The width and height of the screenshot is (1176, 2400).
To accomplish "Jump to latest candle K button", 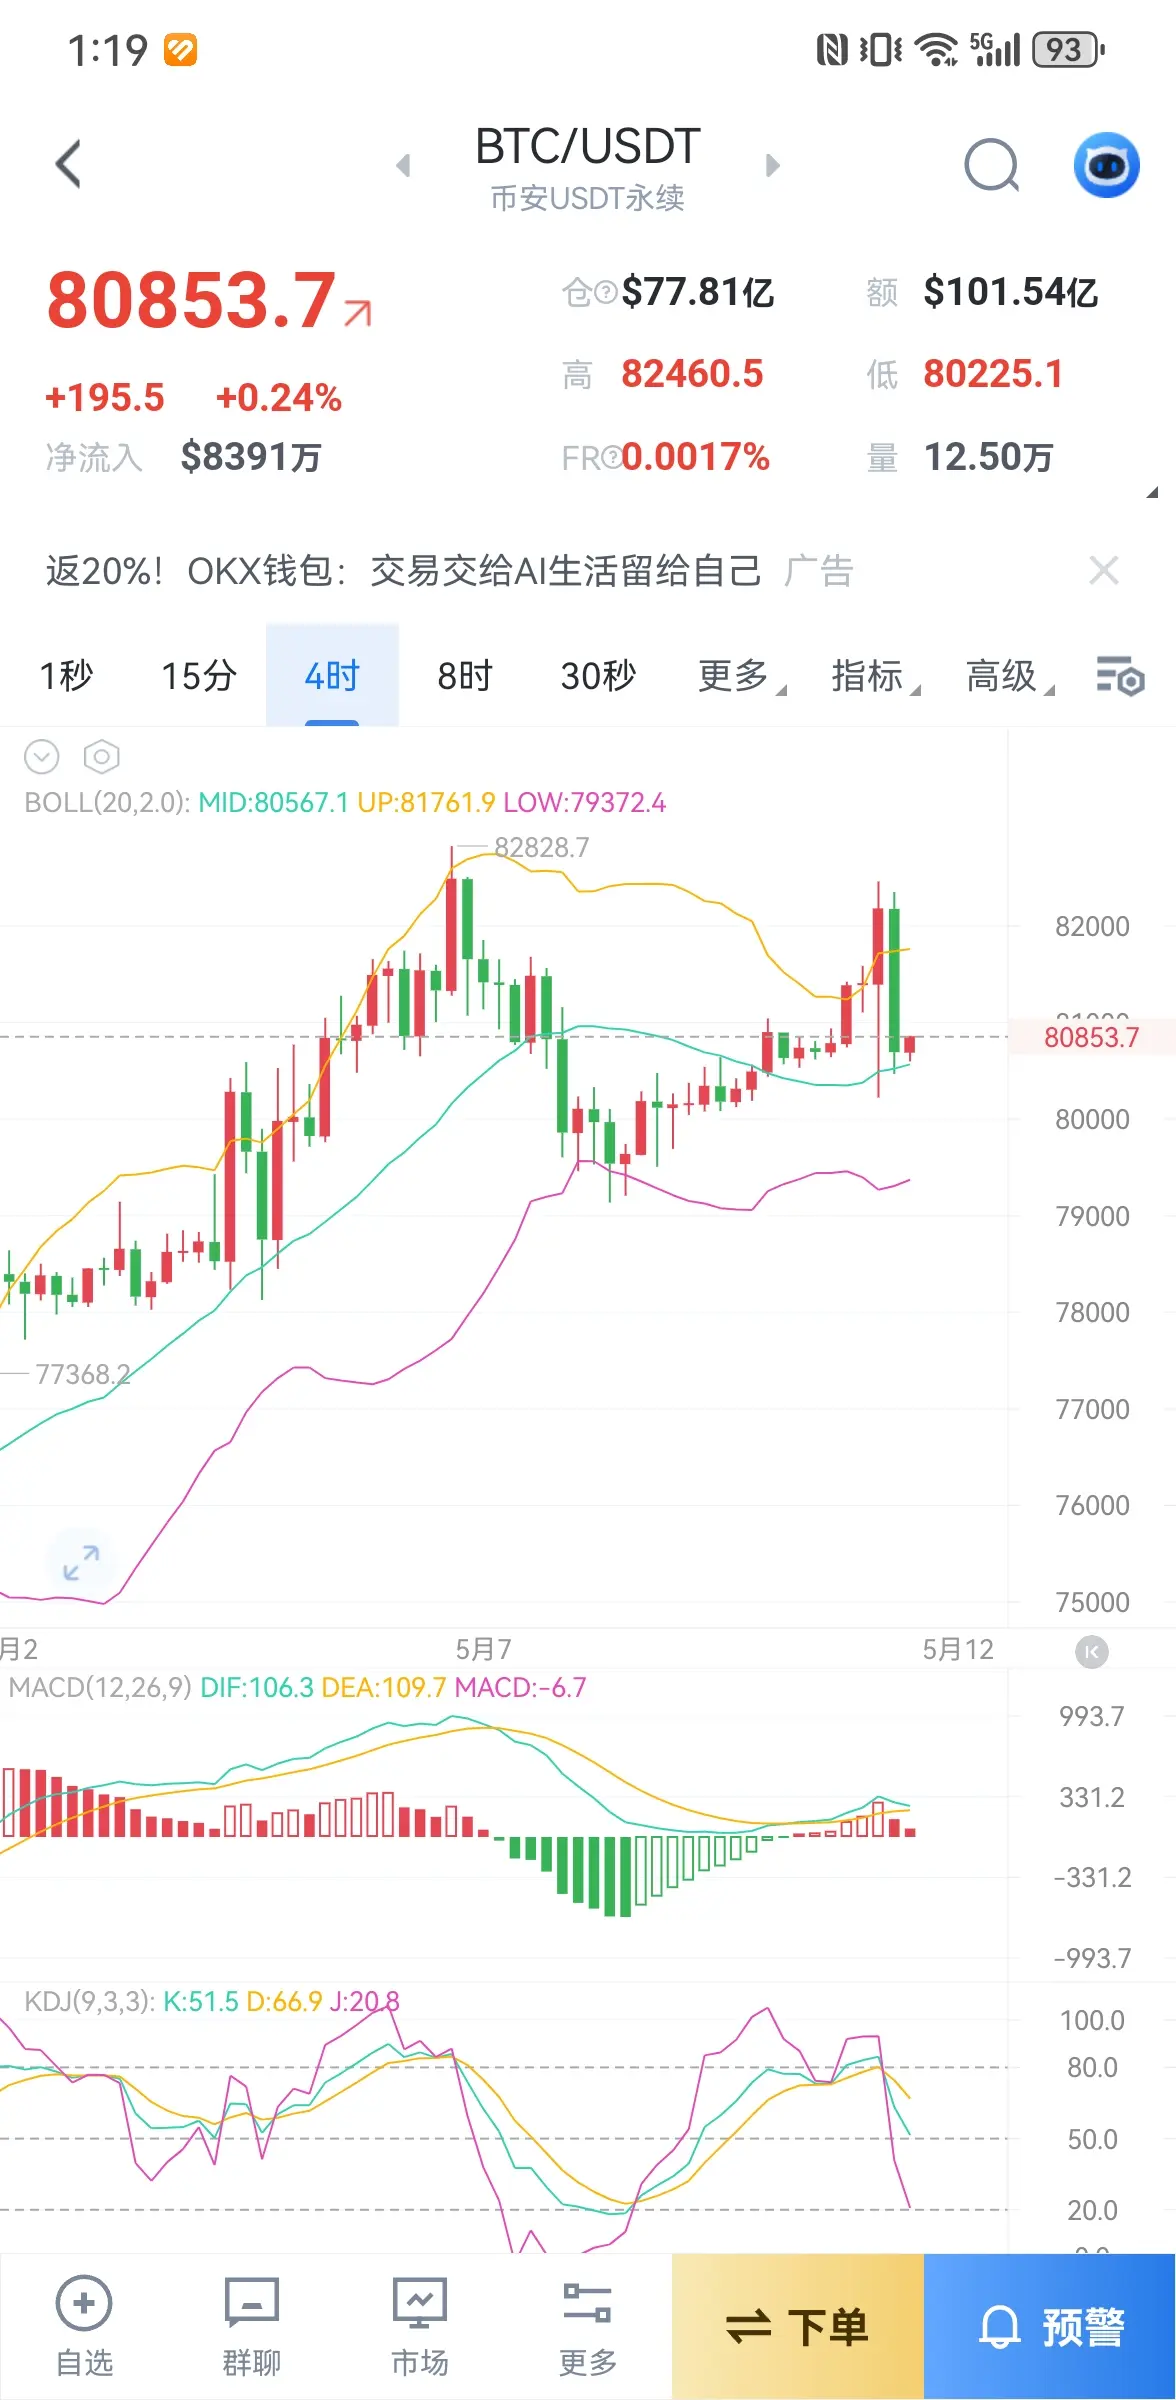I will 1091,1652.
